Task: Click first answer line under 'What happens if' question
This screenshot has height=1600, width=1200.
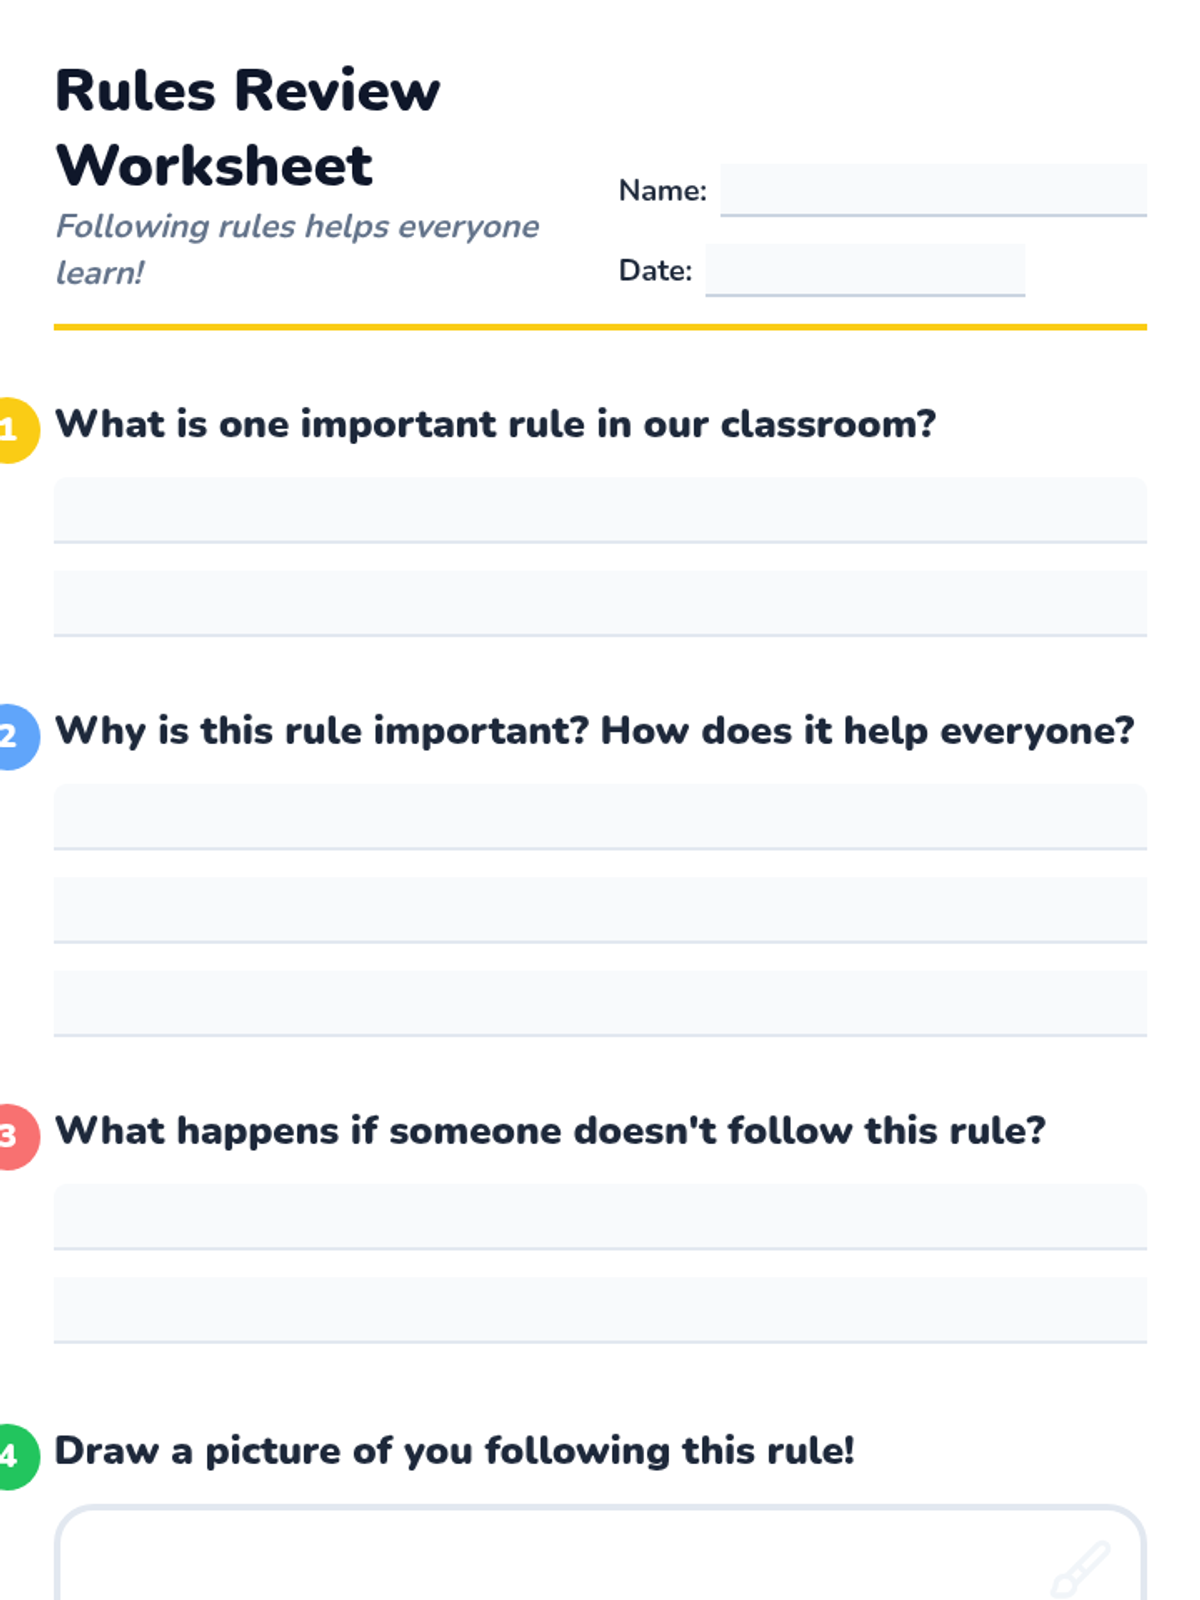Action: tap(600, 1217)
